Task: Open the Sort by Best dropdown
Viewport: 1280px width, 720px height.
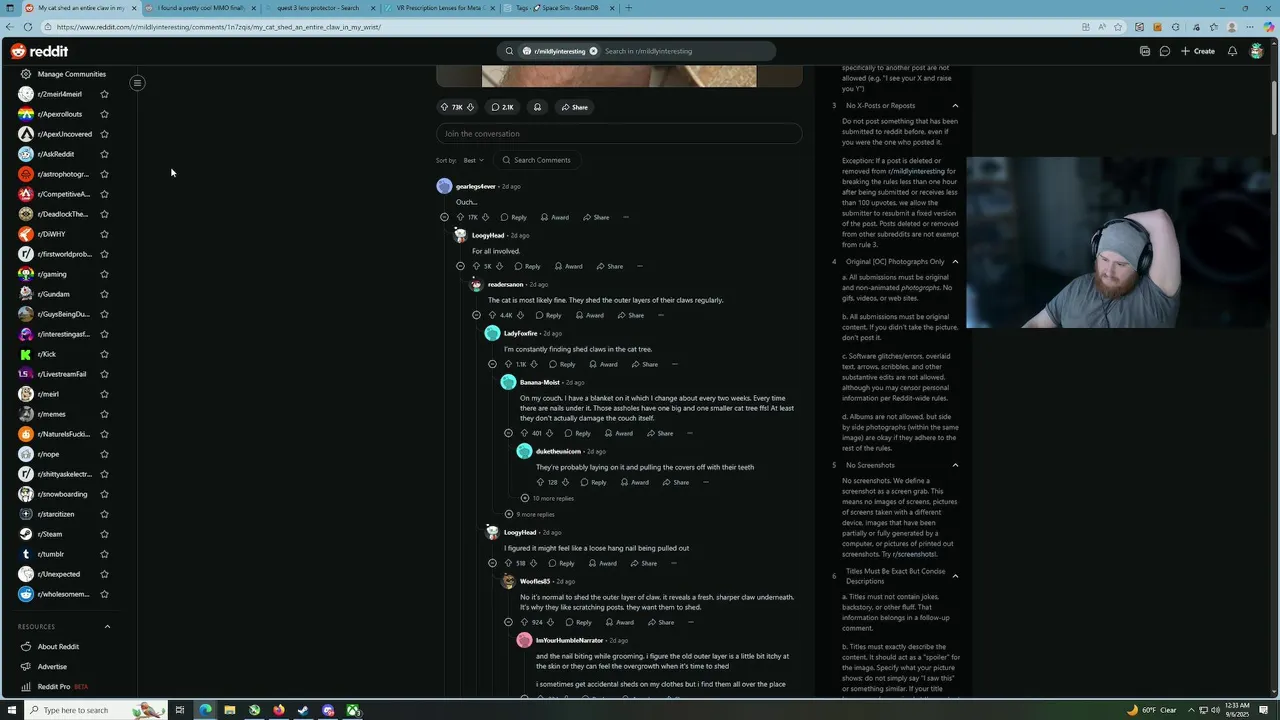Action: [x=473, y=160]
